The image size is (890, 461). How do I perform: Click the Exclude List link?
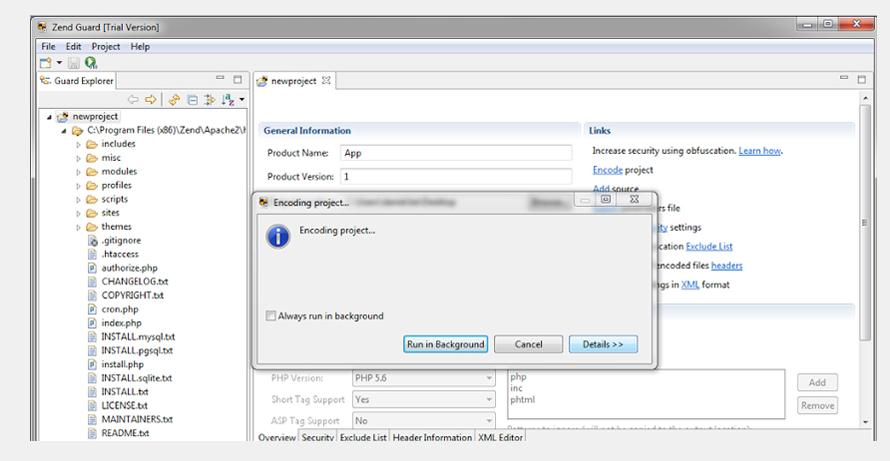tap(709, 246)
